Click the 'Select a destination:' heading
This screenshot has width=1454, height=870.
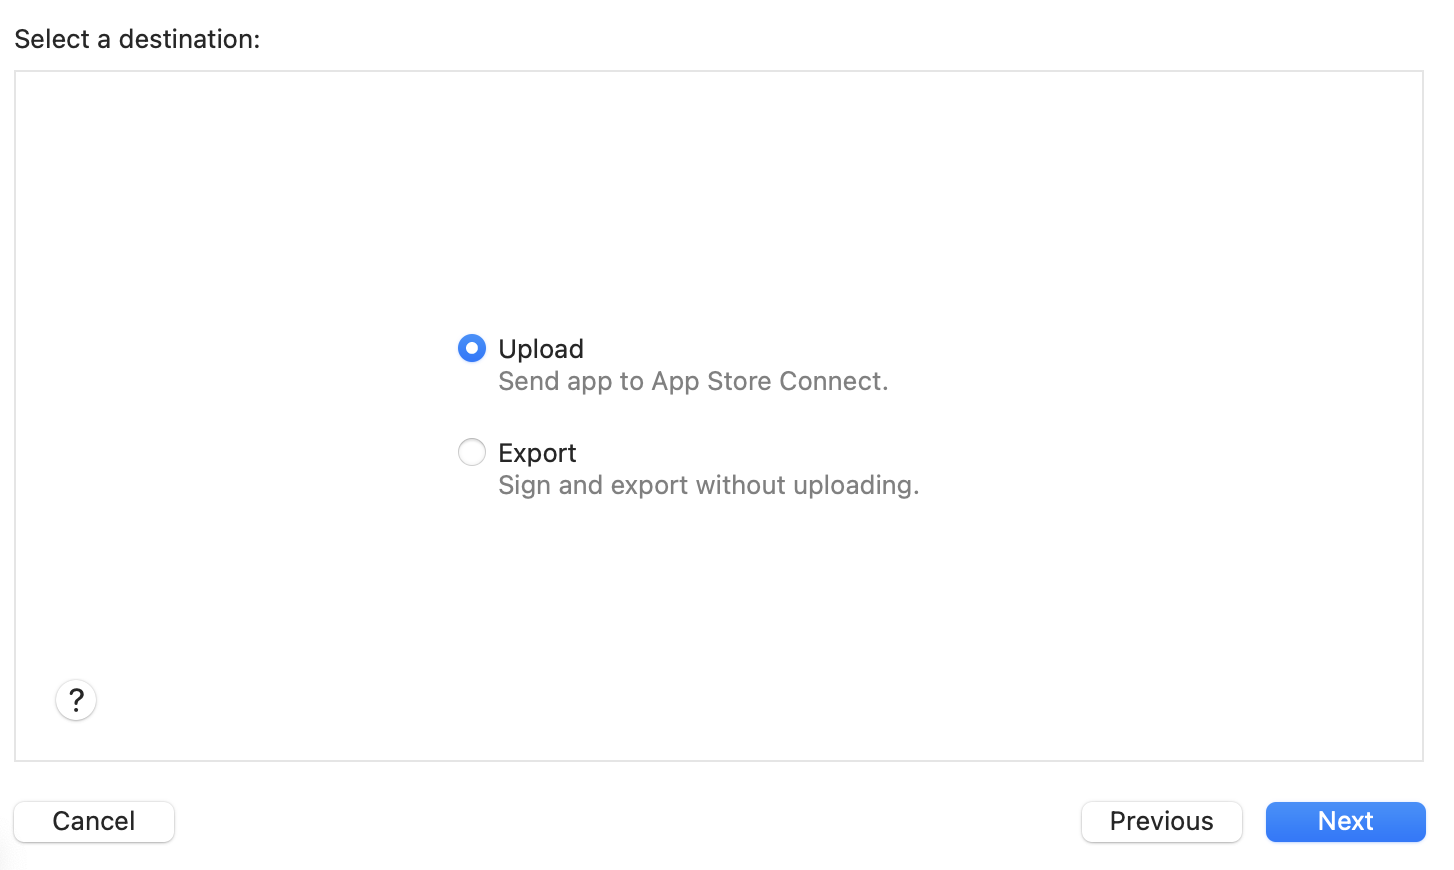[138, 39]
